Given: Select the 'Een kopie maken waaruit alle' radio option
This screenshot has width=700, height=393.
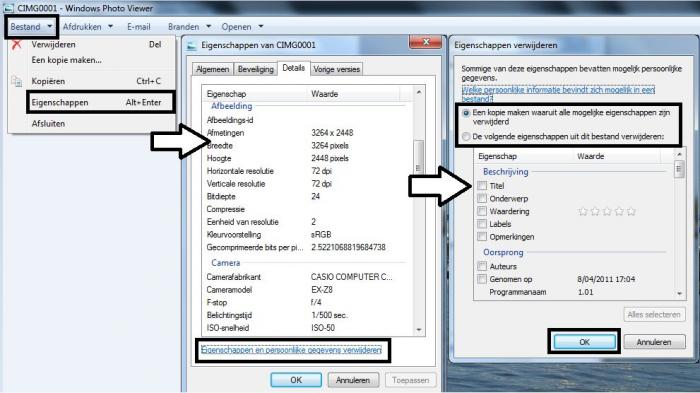Looking at the screenshot, I should (x=466, y=113).
